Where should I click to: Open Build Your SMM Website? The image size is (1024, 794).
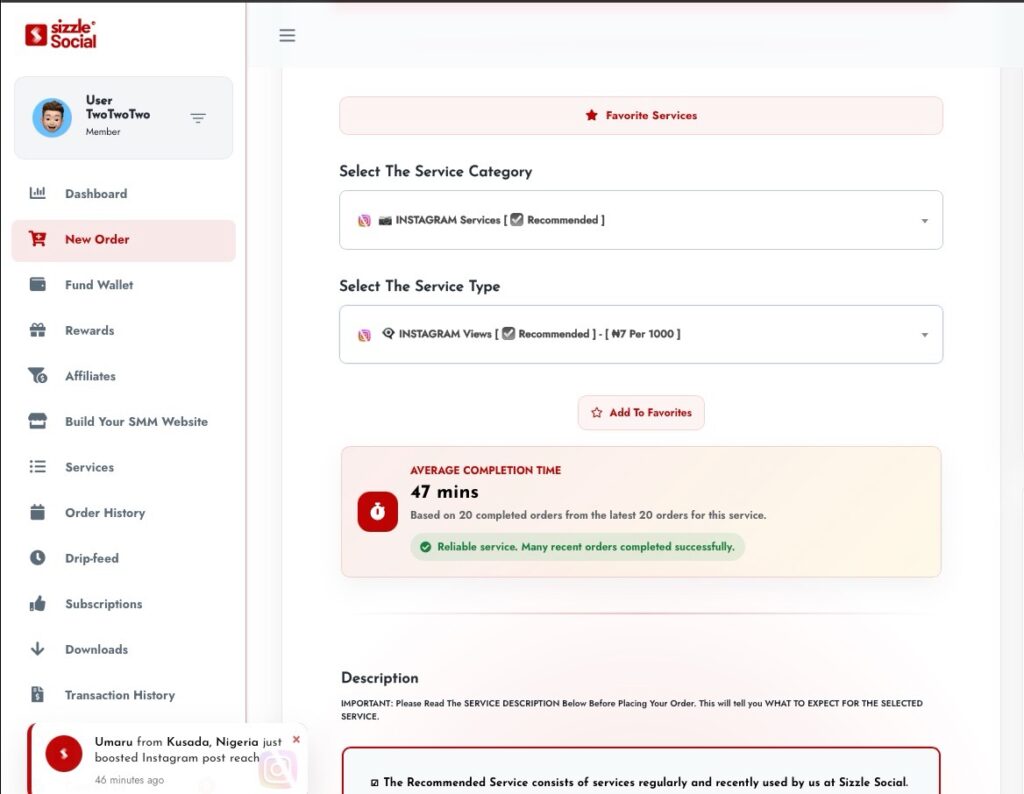point(123,421)
